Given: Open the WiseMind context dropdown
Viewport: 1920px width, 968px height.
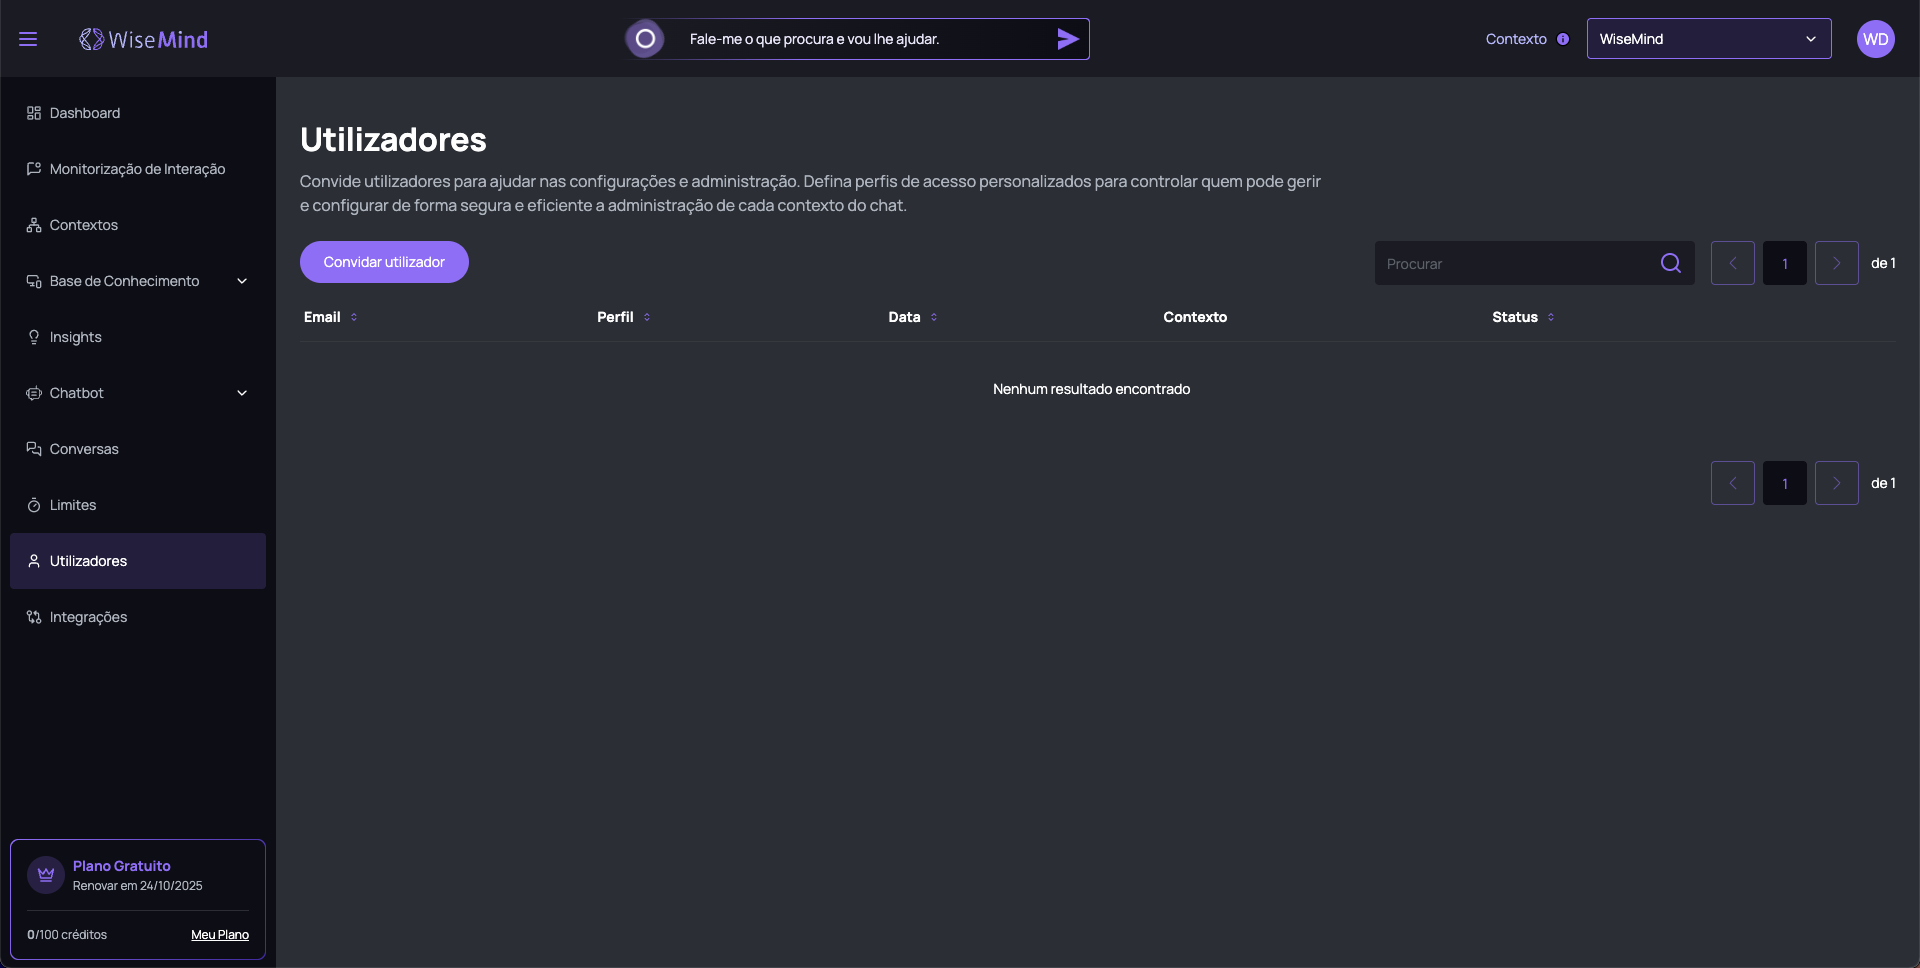Looking at the screenshot, I should coord(1708,39).
